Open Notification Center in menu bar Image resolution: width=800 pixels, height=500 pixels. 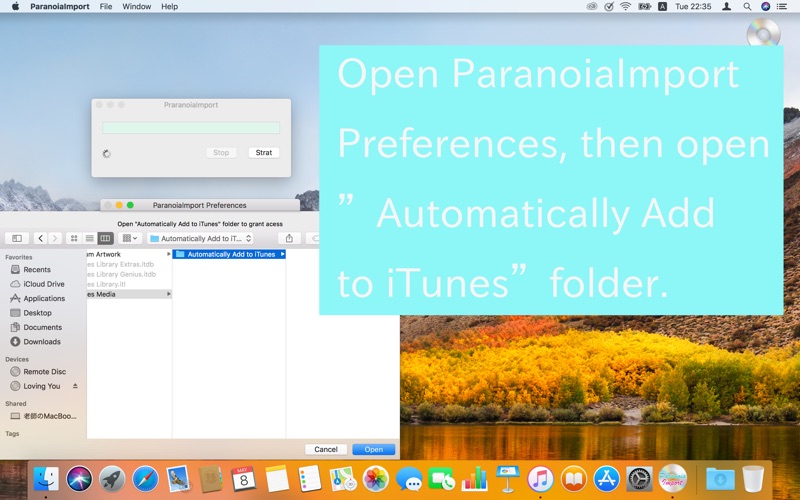782,7
